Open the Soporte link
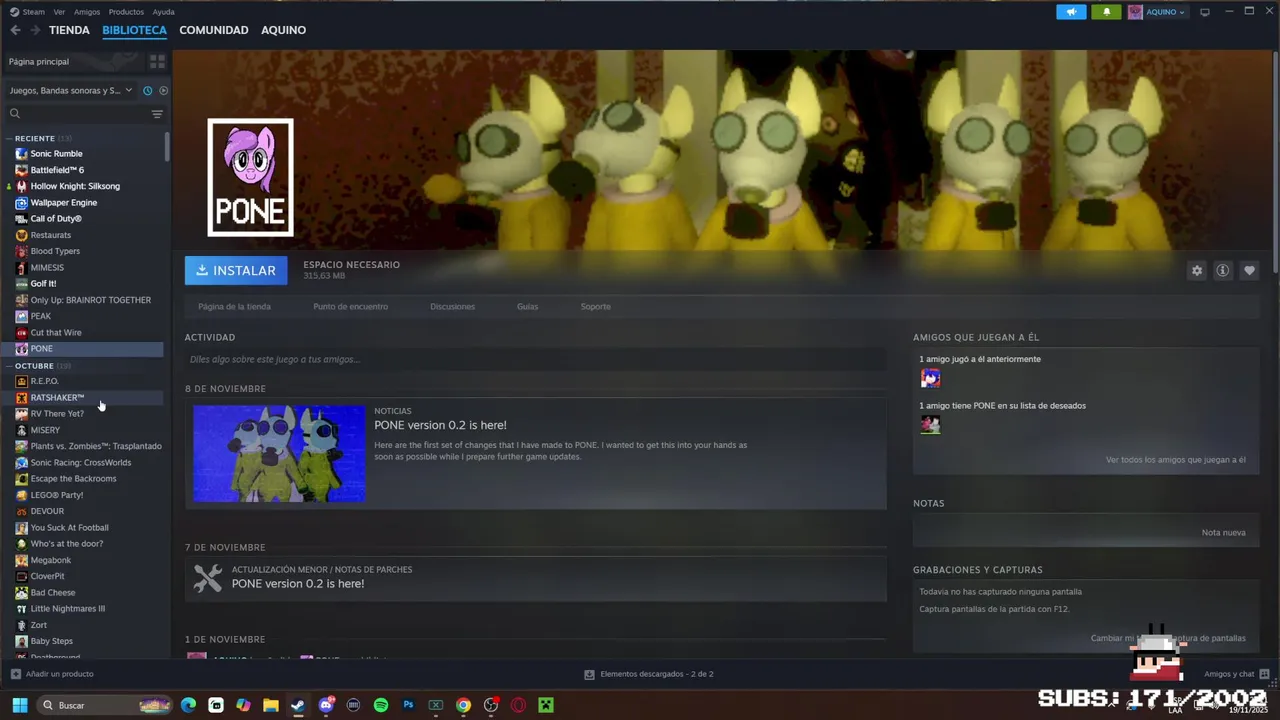 click(595, 306)
